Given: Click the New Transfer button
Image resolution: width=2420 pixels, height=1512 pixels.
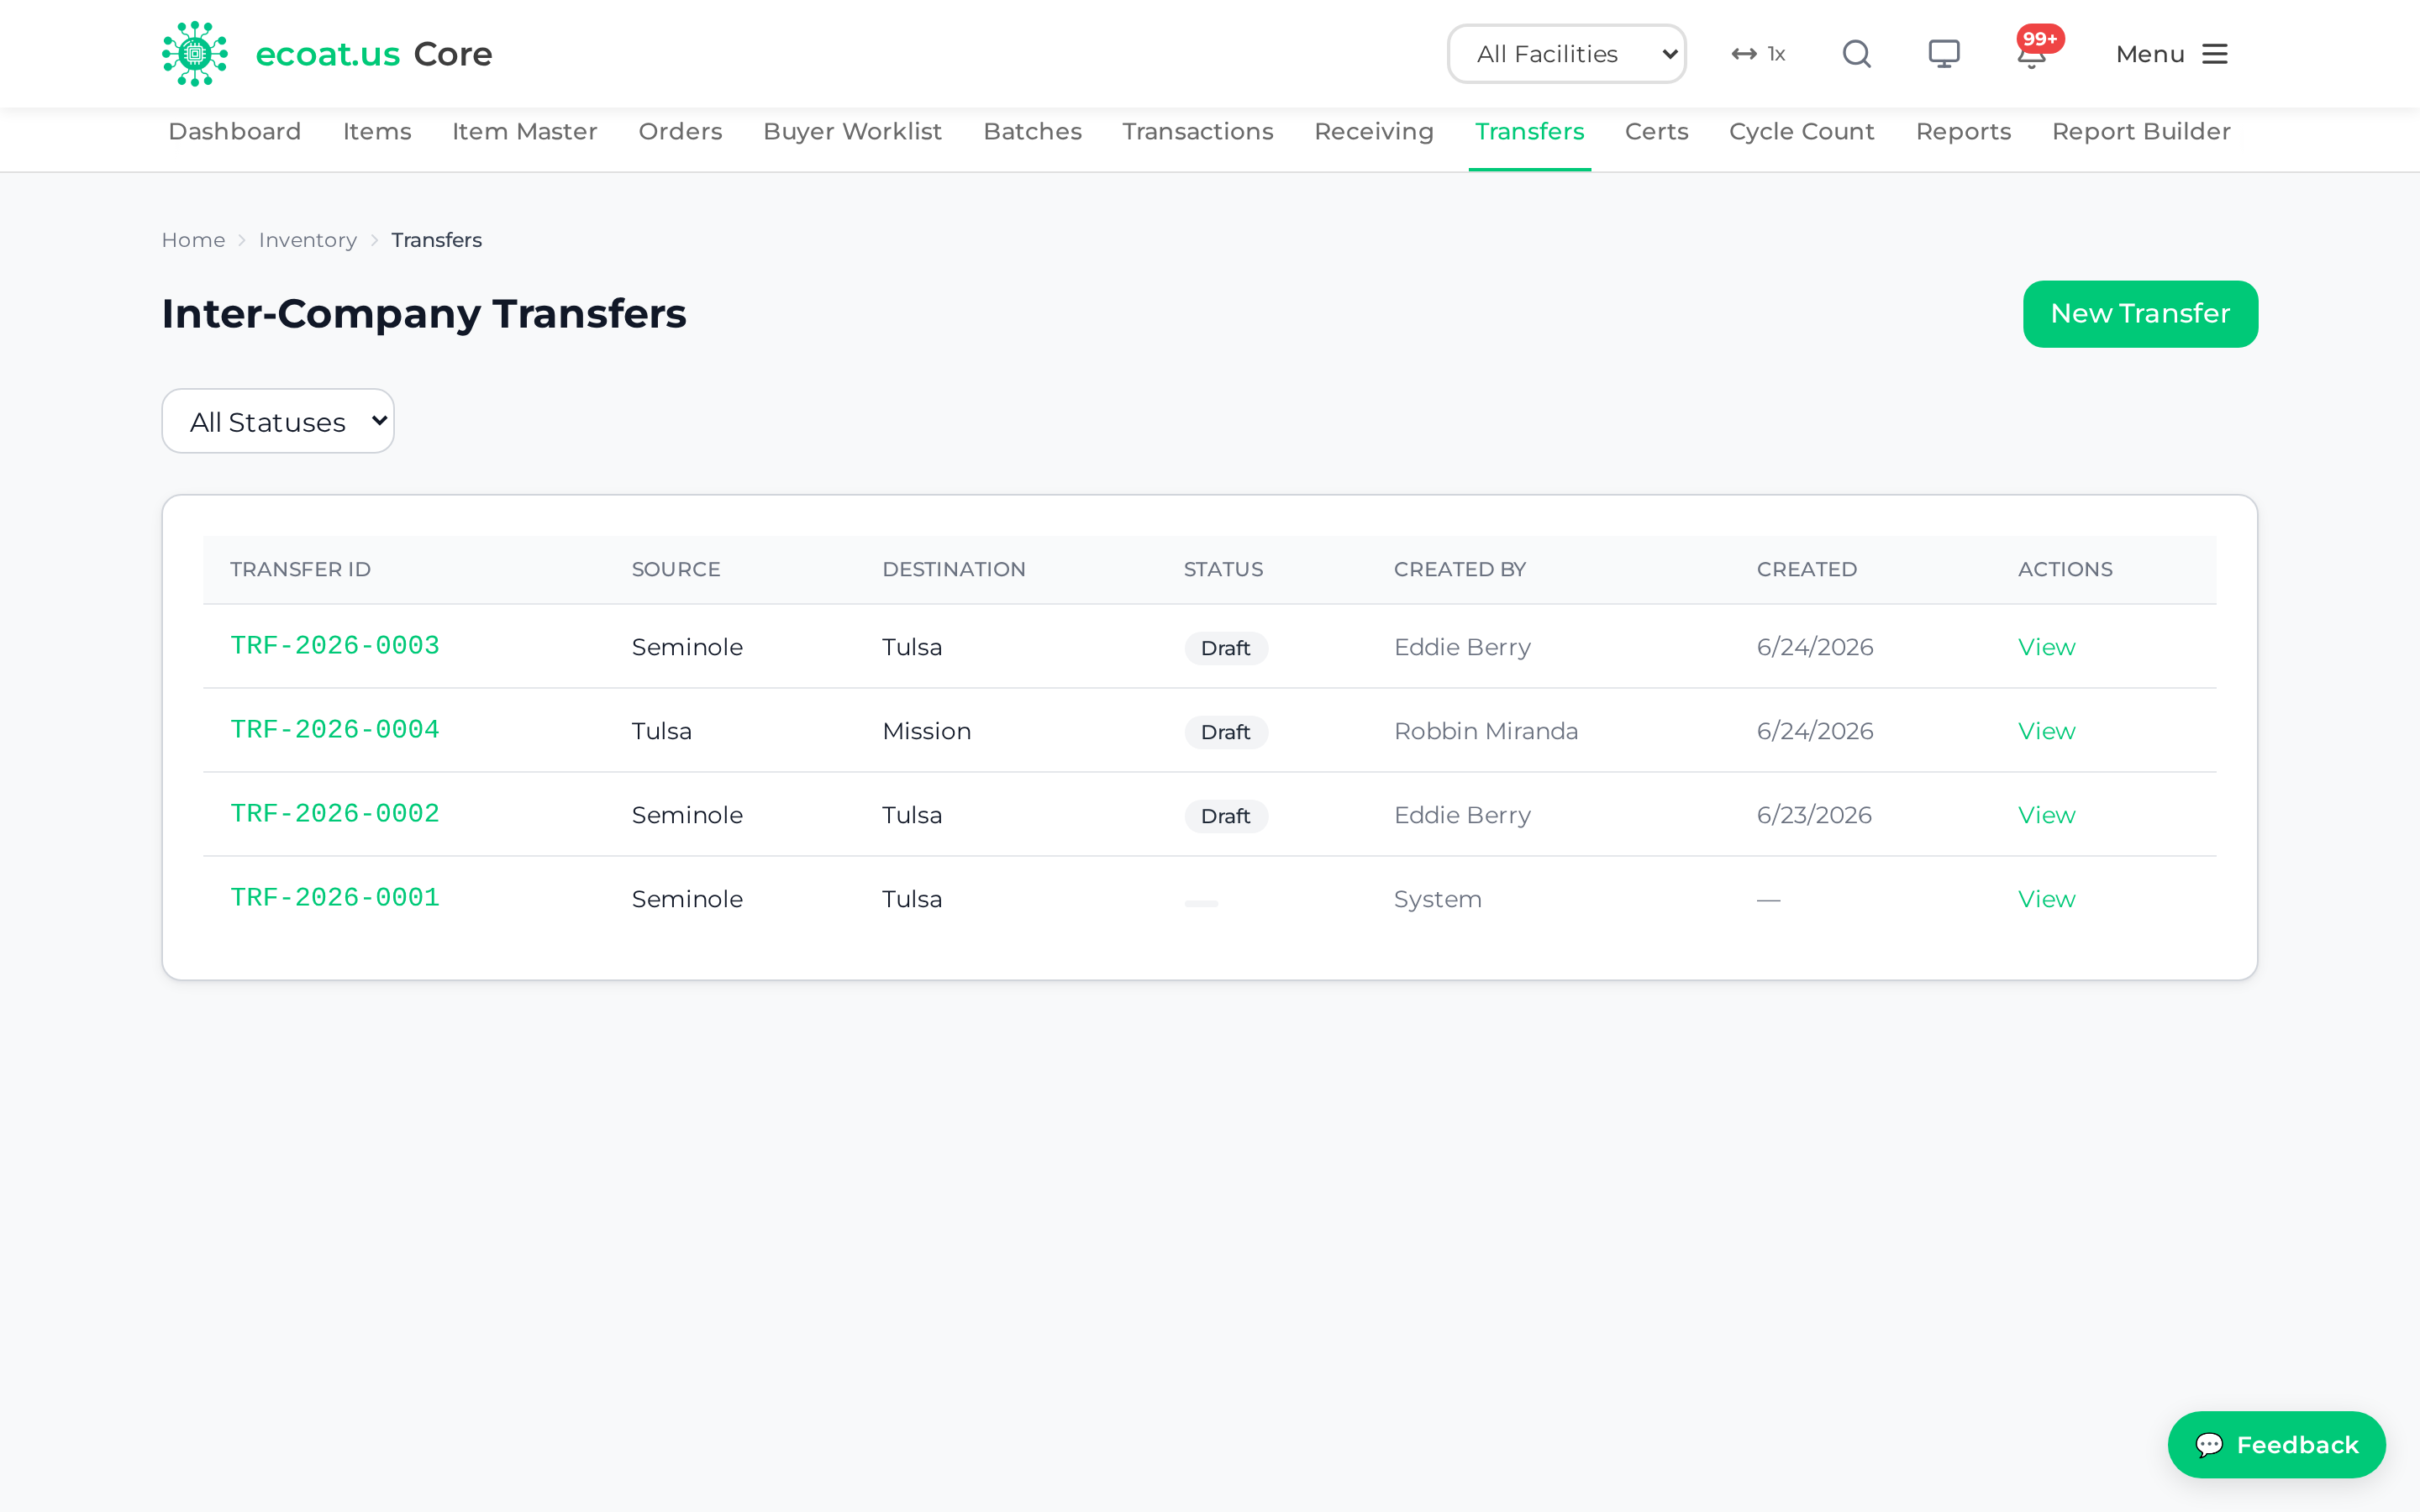Looking at the screenshot, I should pos(2140,314).
